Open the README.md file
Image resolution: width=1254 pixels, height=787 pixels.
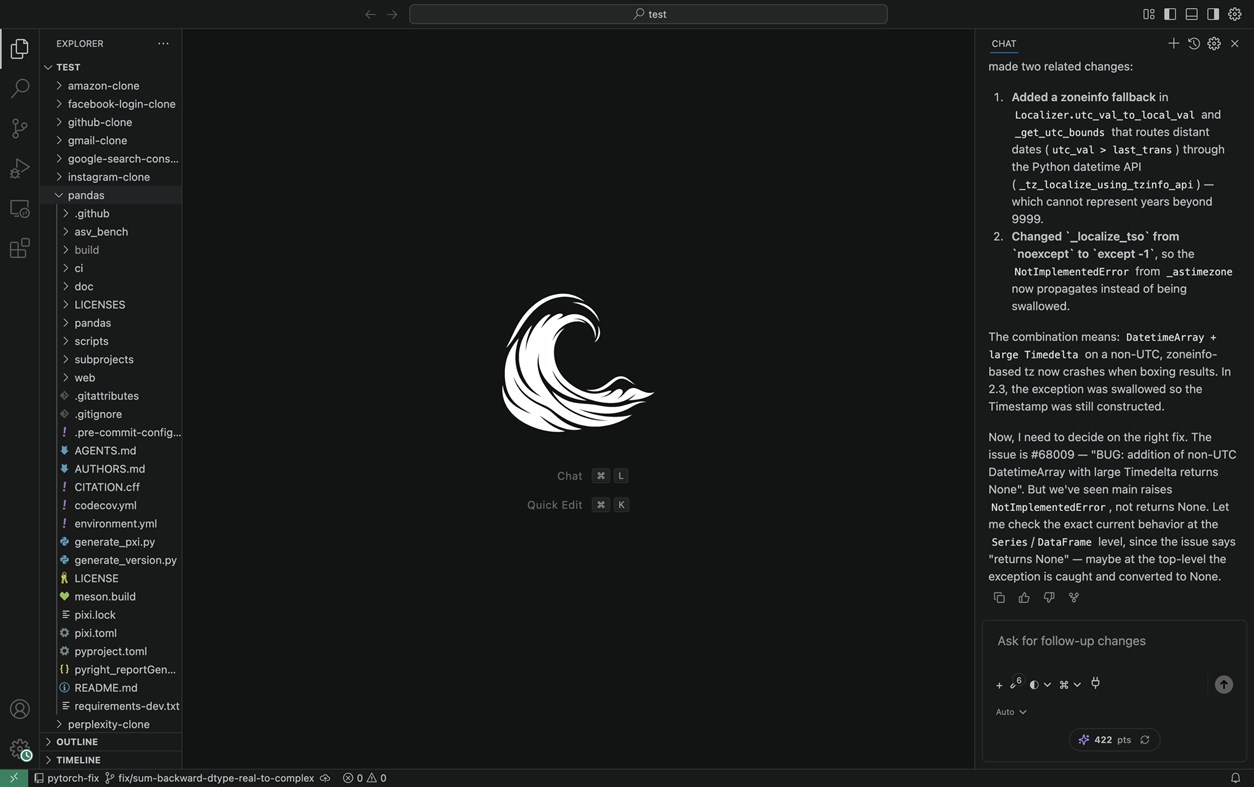tap(106, 688)
